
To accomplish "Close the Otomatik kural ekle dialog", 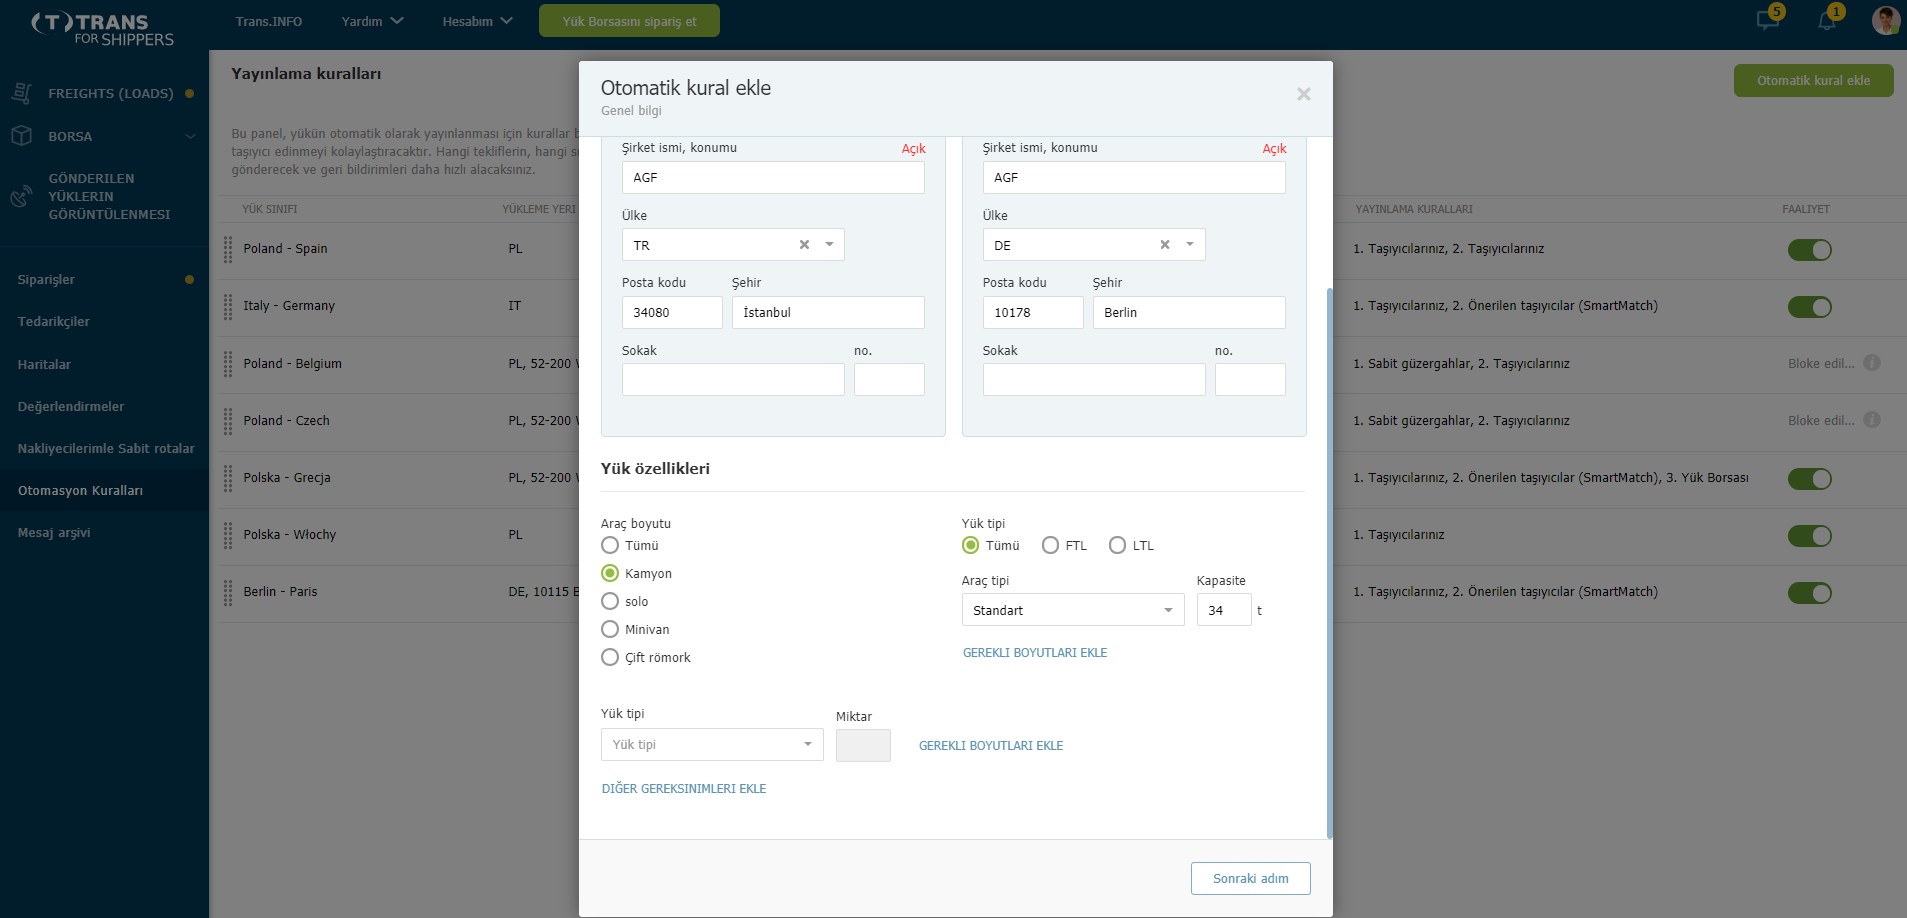I will (1303, 94).
